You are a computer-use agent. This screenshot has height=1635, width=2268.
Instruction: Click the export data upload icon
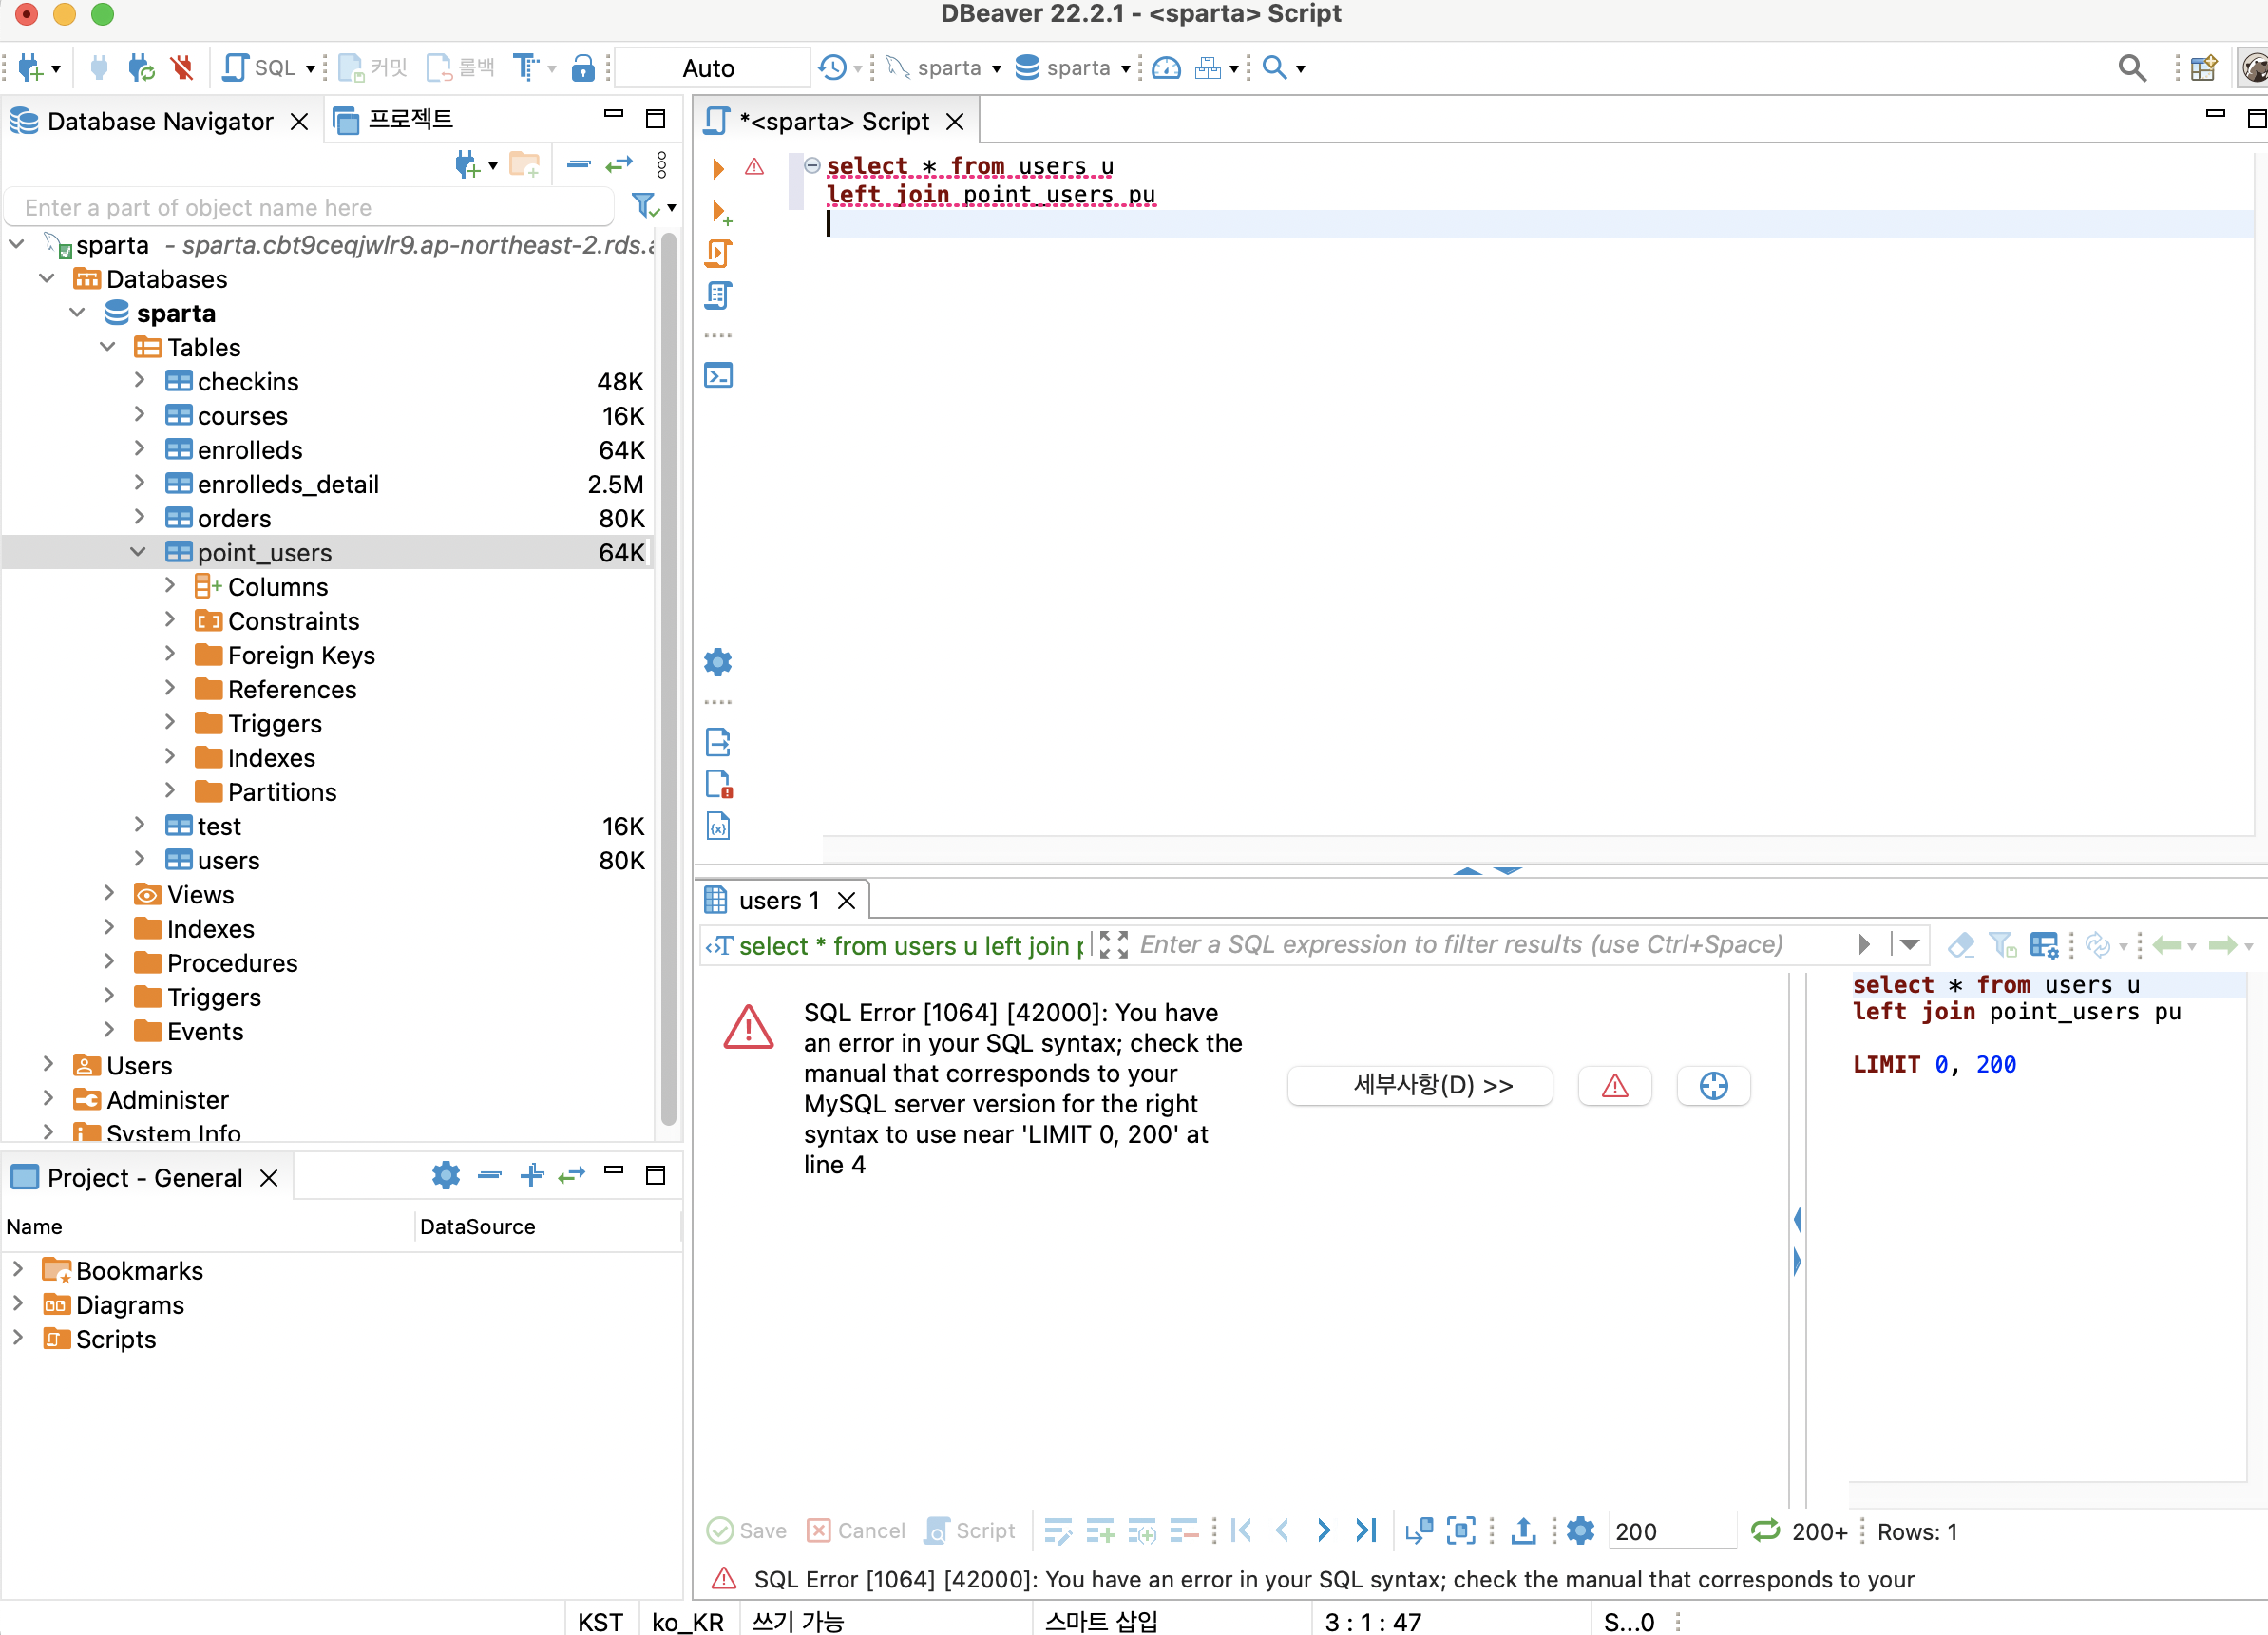tap(1523, 1531)
